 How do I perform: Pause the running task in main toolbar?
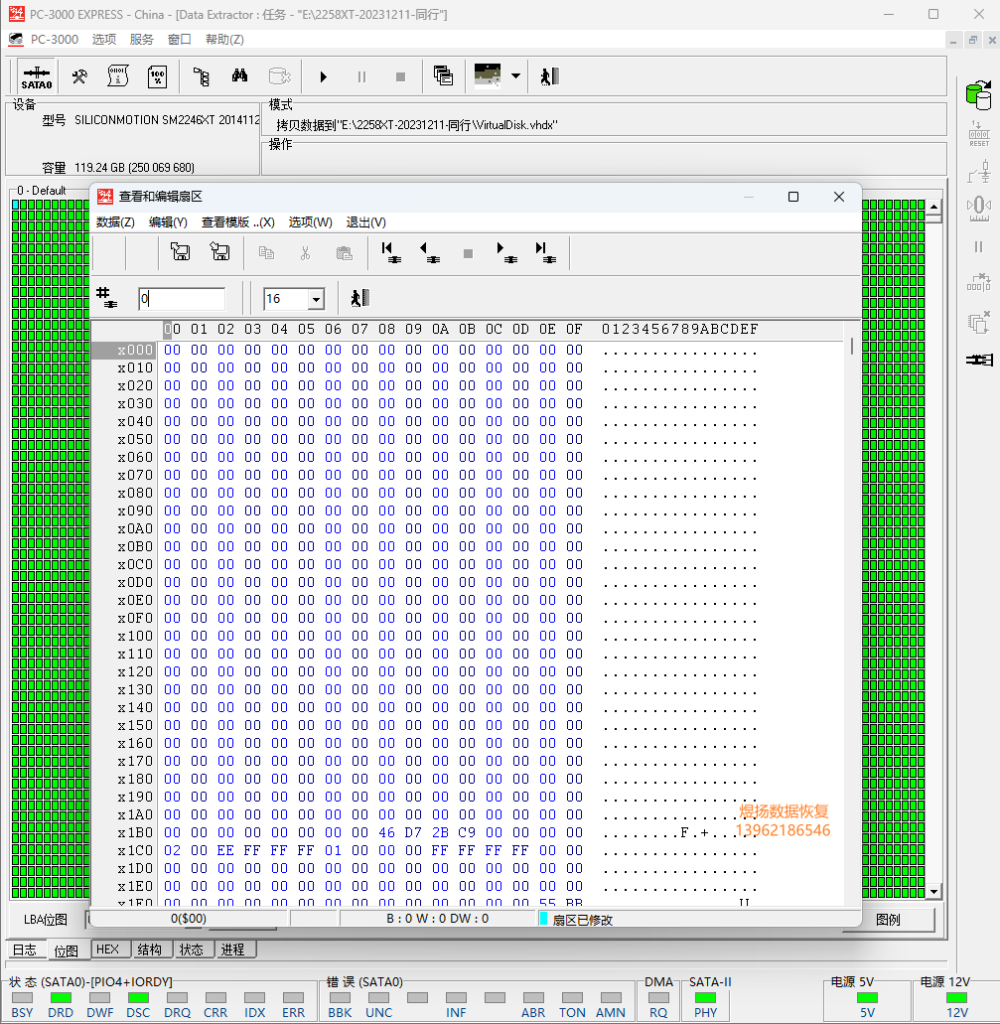pos(361,77)
